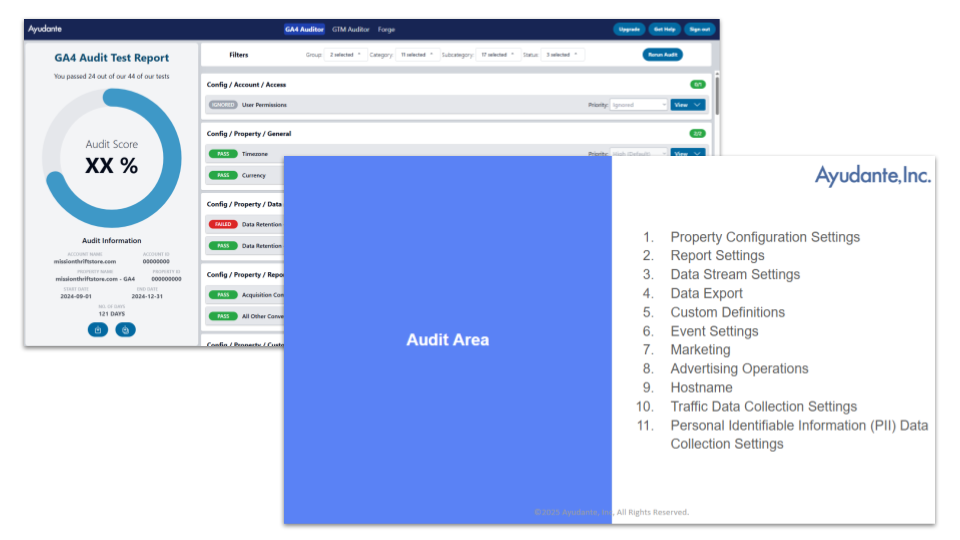Click the PASS badge beside Currency
This screenshot has width=960, height=540.
click(x=223, y=175)
